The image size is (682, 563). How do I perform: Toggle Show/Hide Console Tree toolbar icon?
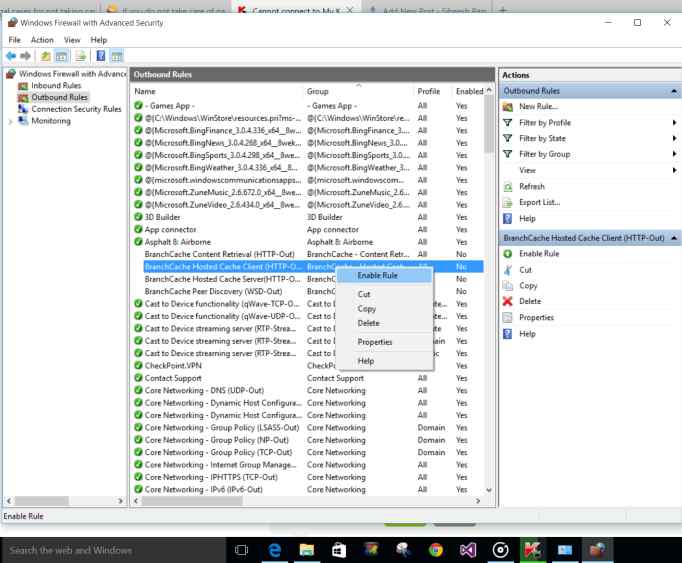[x=61, y=56]
